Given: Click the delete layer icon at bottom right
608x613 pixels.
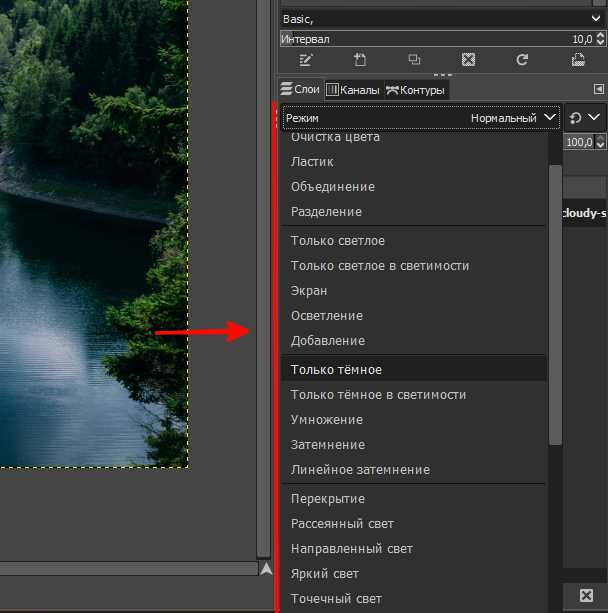Looking at the screenshot, I should (586, 596).
